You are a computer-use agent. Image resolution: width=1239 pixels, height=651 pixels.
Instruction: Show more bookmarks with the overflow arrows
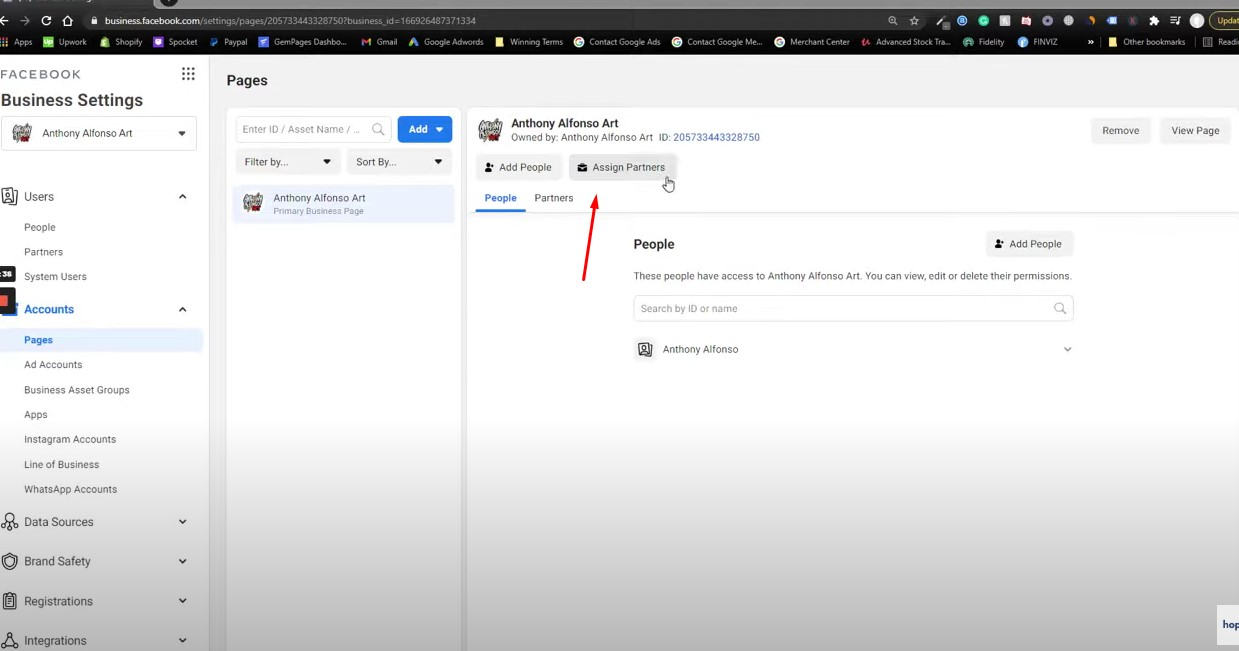coord(1090,42)
